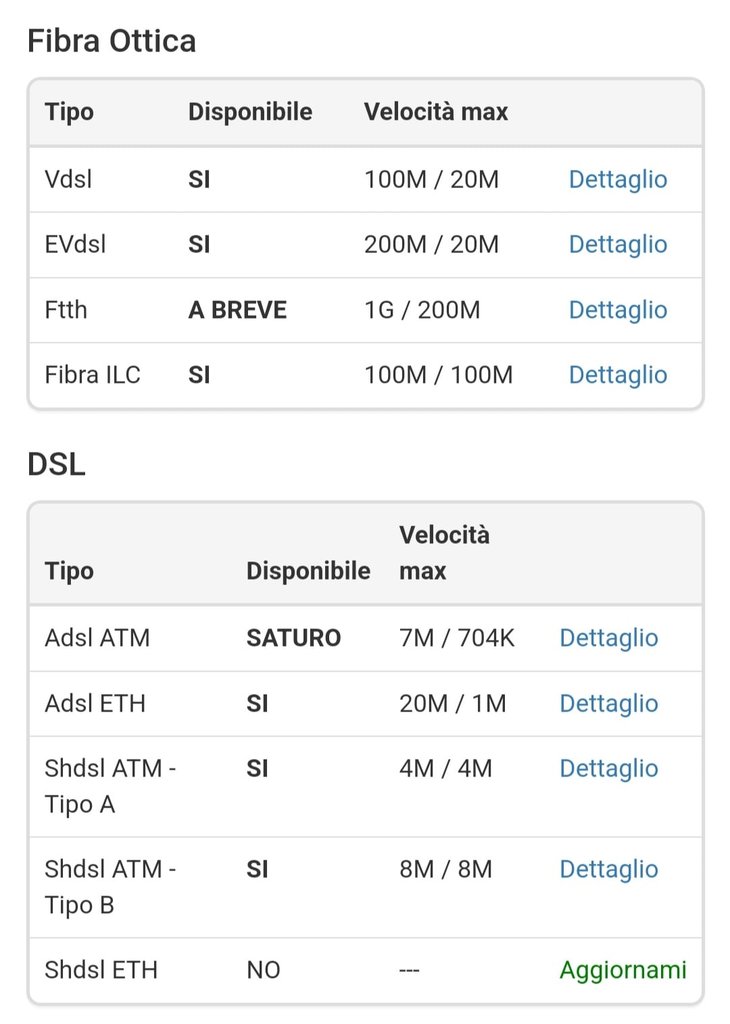Click Dettaglio in the Fibra ILC row
Viewport: 730px width, 1024px height.
617,375
